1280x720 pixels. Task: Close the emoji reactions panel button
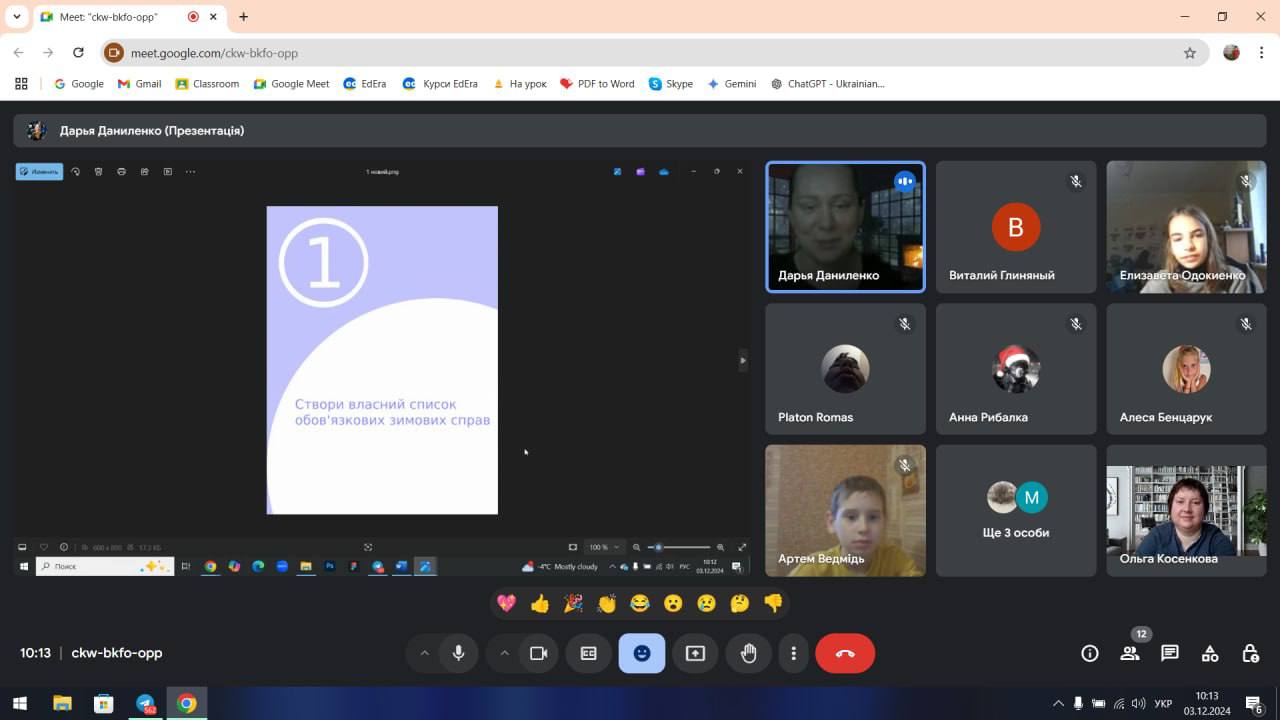pyautogui.click(x=641, y=653)
